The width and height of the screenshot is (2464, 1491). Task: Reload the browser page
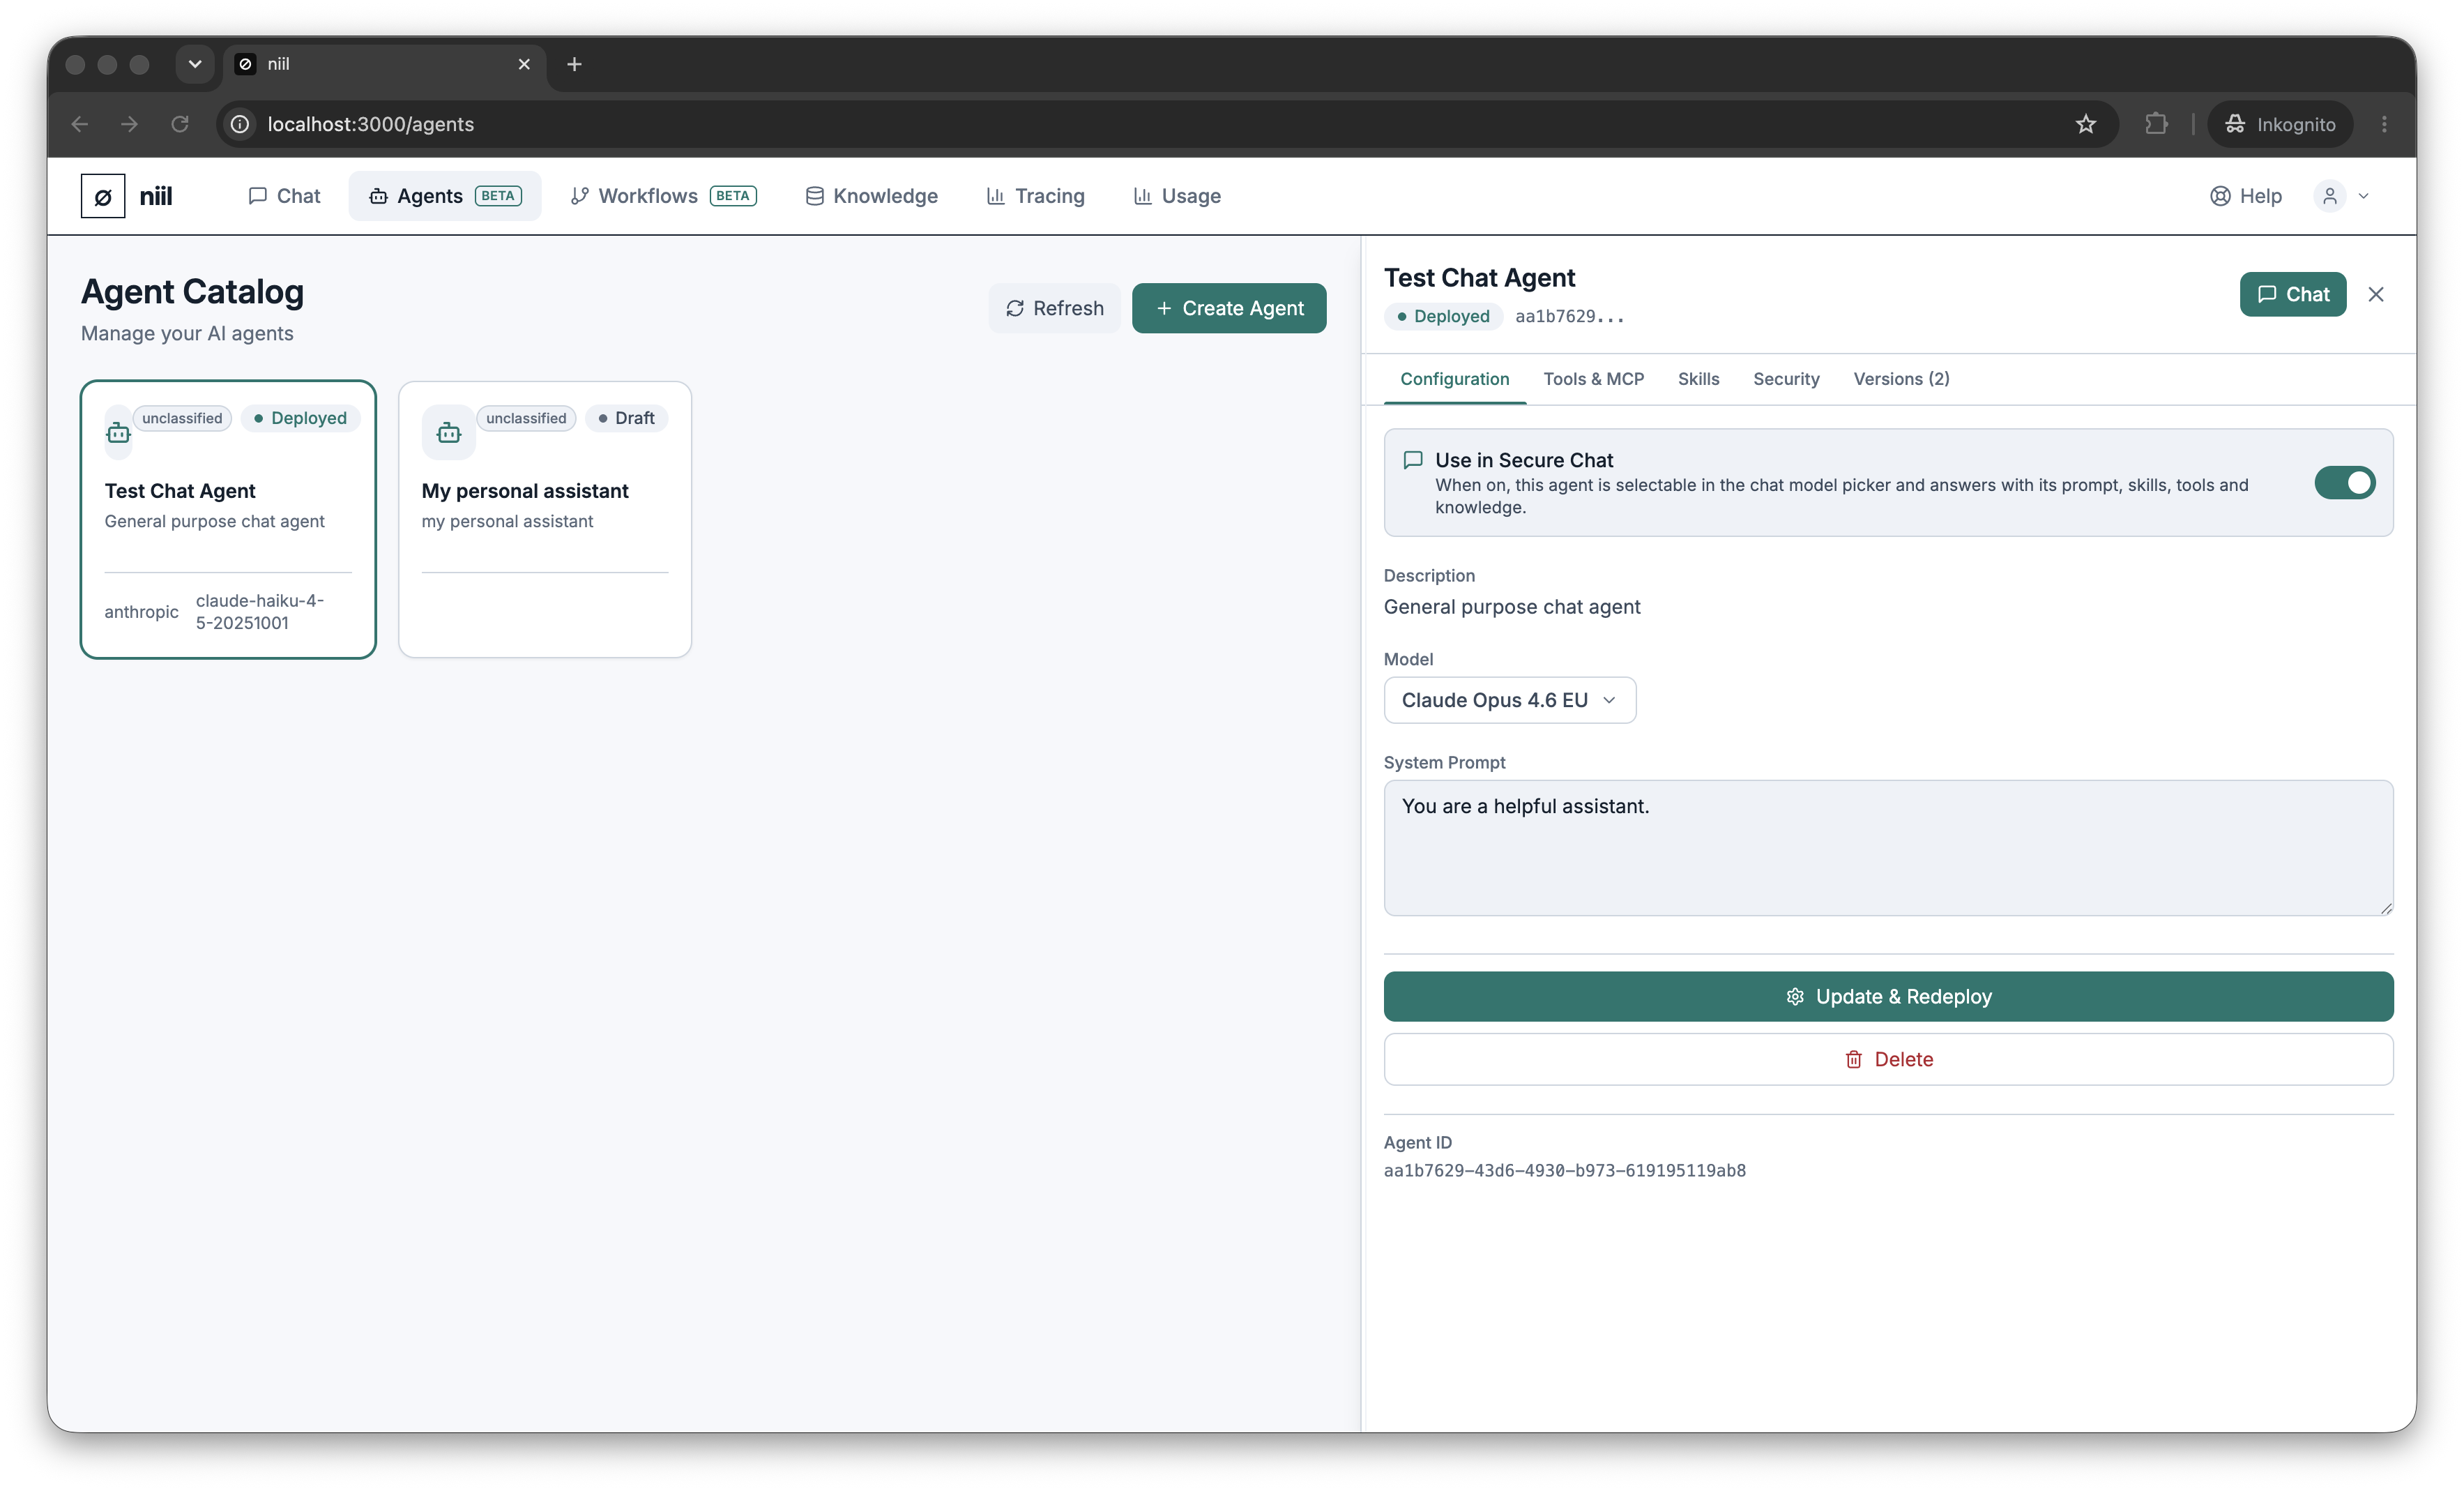pyautogui.click(x=180, y=124)
